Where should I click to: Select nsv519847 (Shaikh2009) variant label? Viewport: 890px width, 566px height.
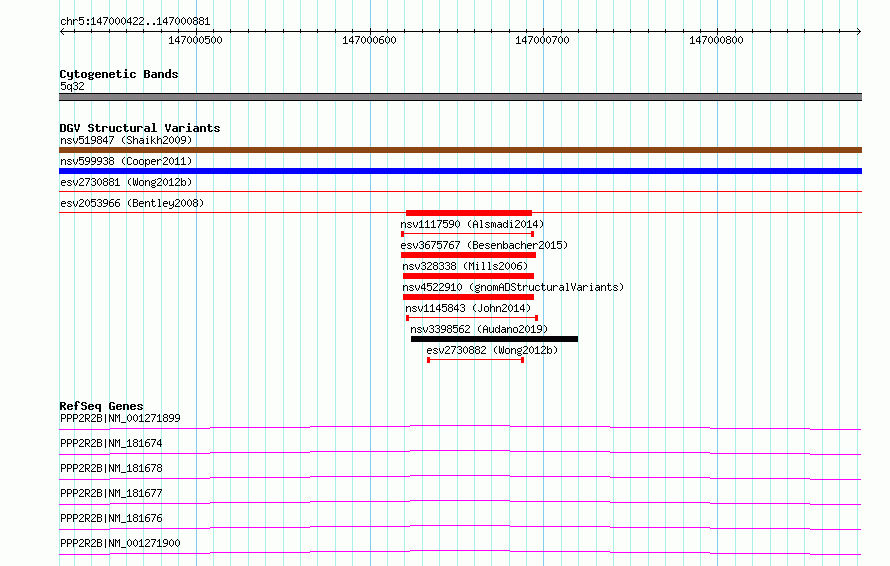[x=126, y=140]
